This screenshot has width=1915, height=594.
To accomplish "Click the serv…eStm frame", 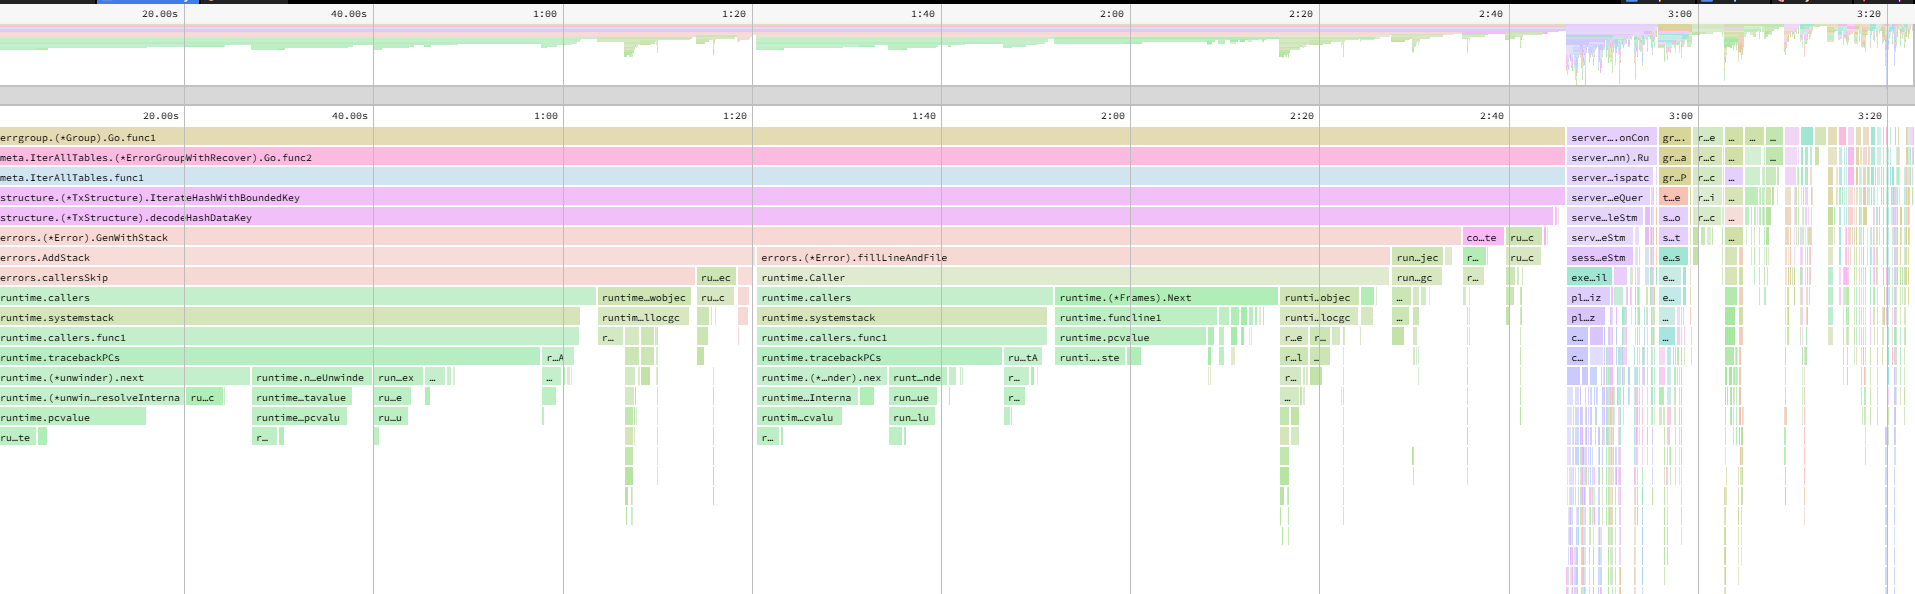I will click(x=1600, y=237).
